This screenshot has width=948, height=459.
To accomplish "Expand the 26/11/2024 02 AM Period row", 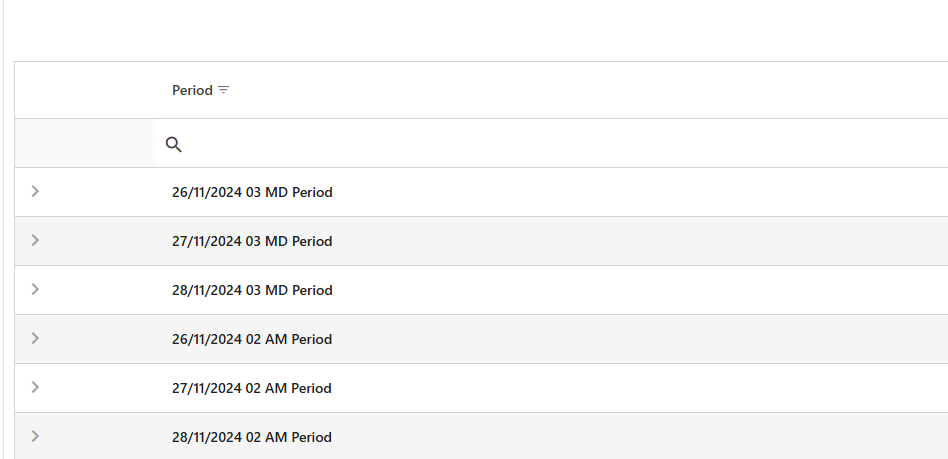I will coord(36,338).
